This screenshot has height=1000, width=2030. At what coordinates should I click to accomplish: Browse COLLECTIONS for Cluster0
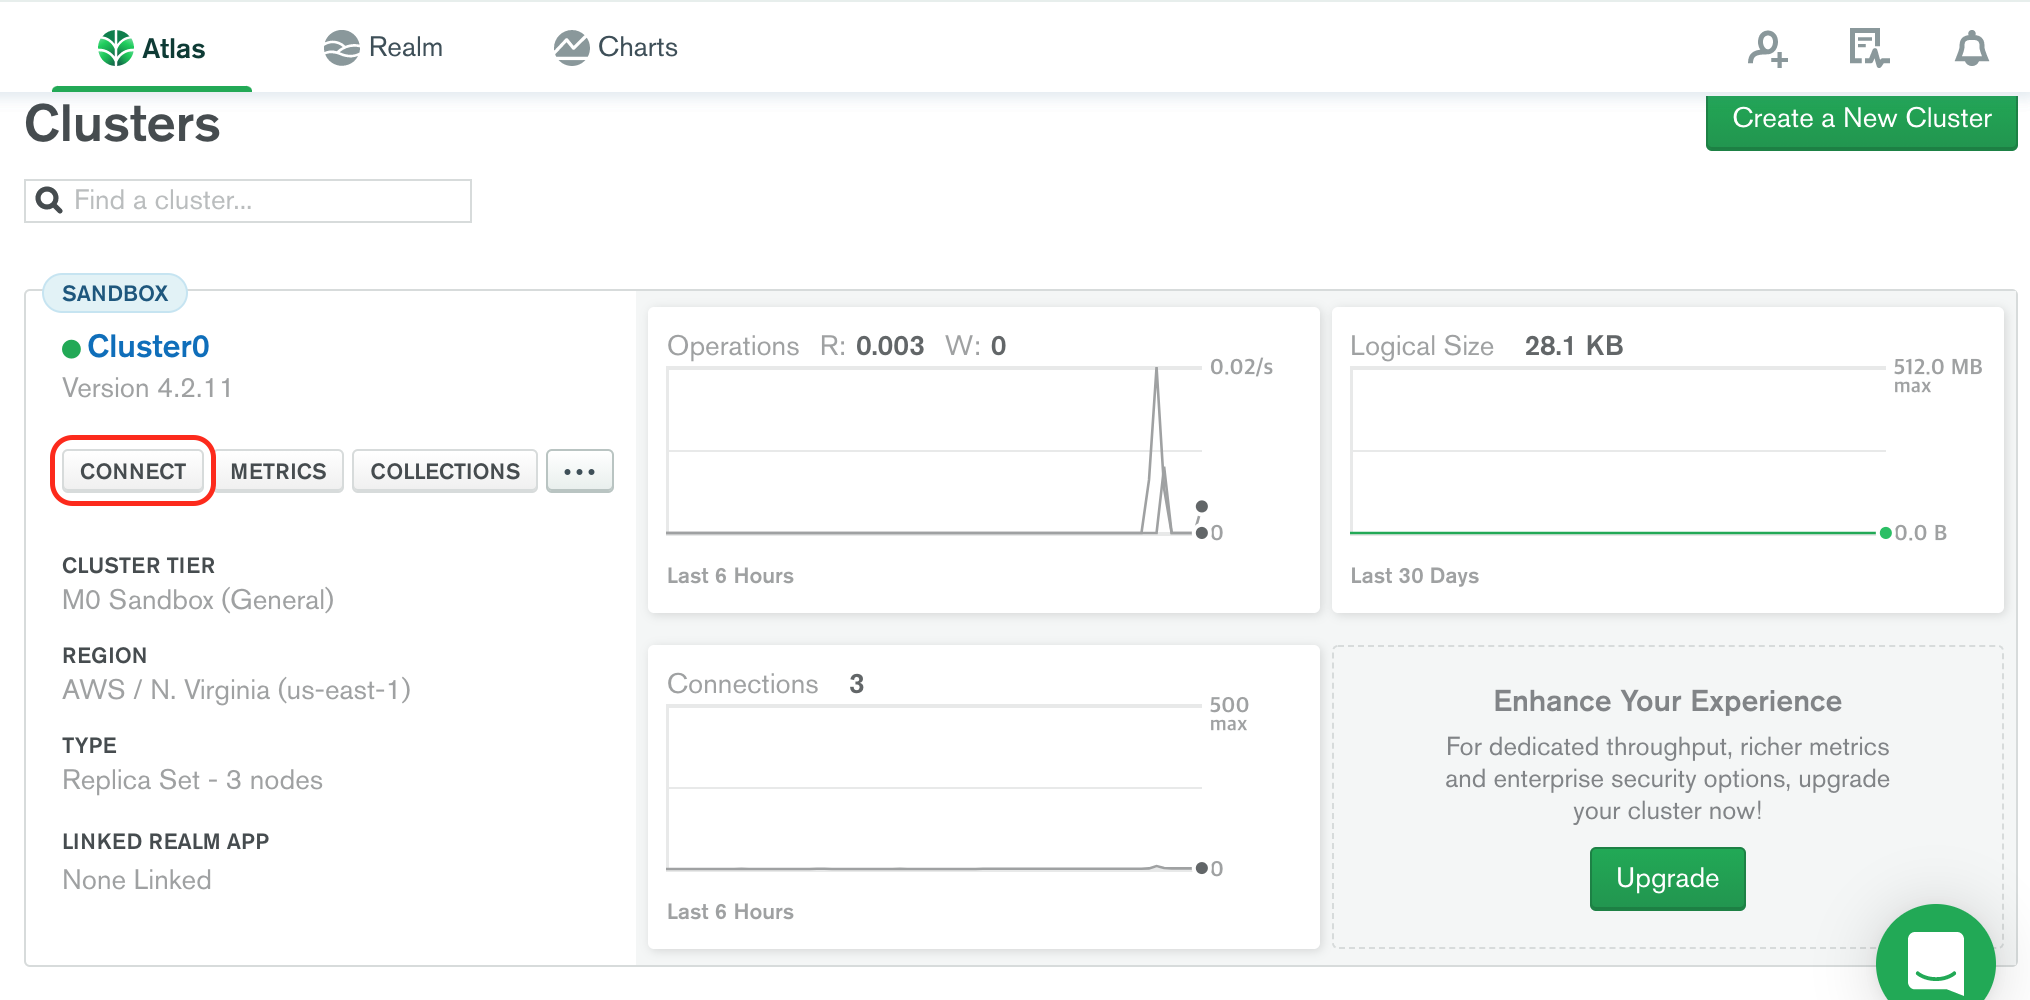[445, 471]
